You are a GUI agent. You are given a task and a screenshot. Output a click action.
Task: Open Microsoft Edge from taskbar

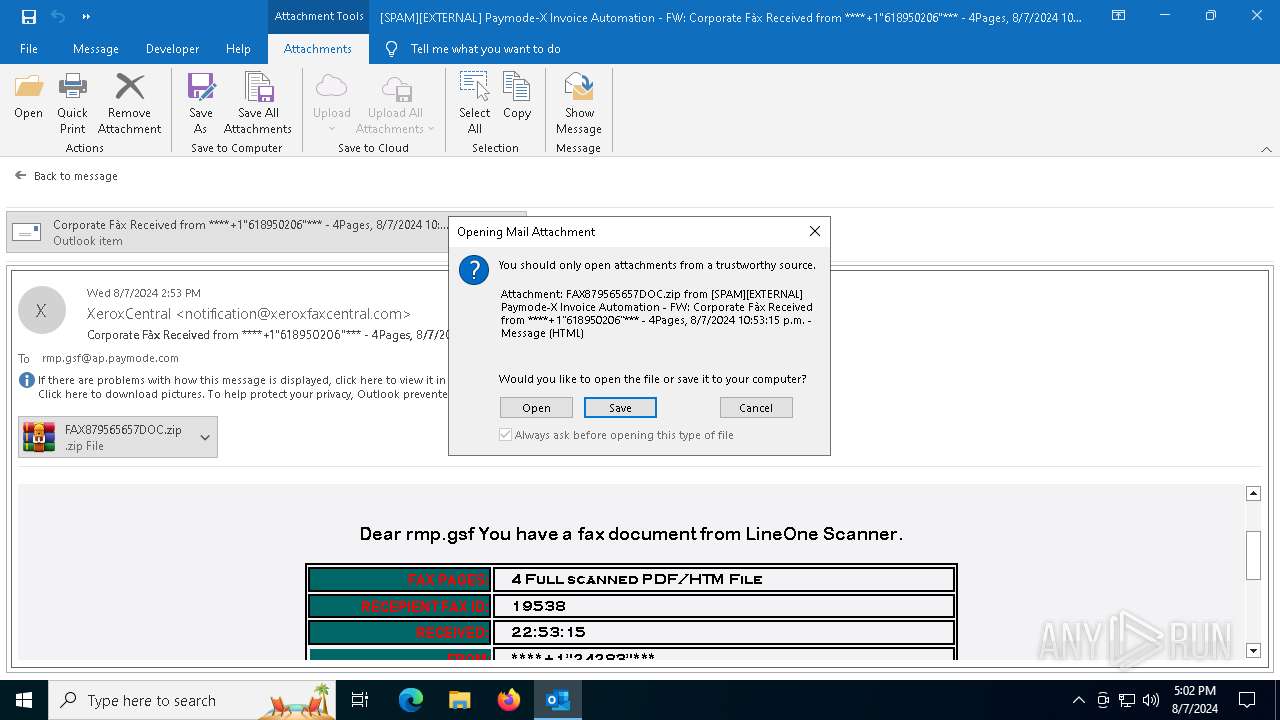(411, 700)
